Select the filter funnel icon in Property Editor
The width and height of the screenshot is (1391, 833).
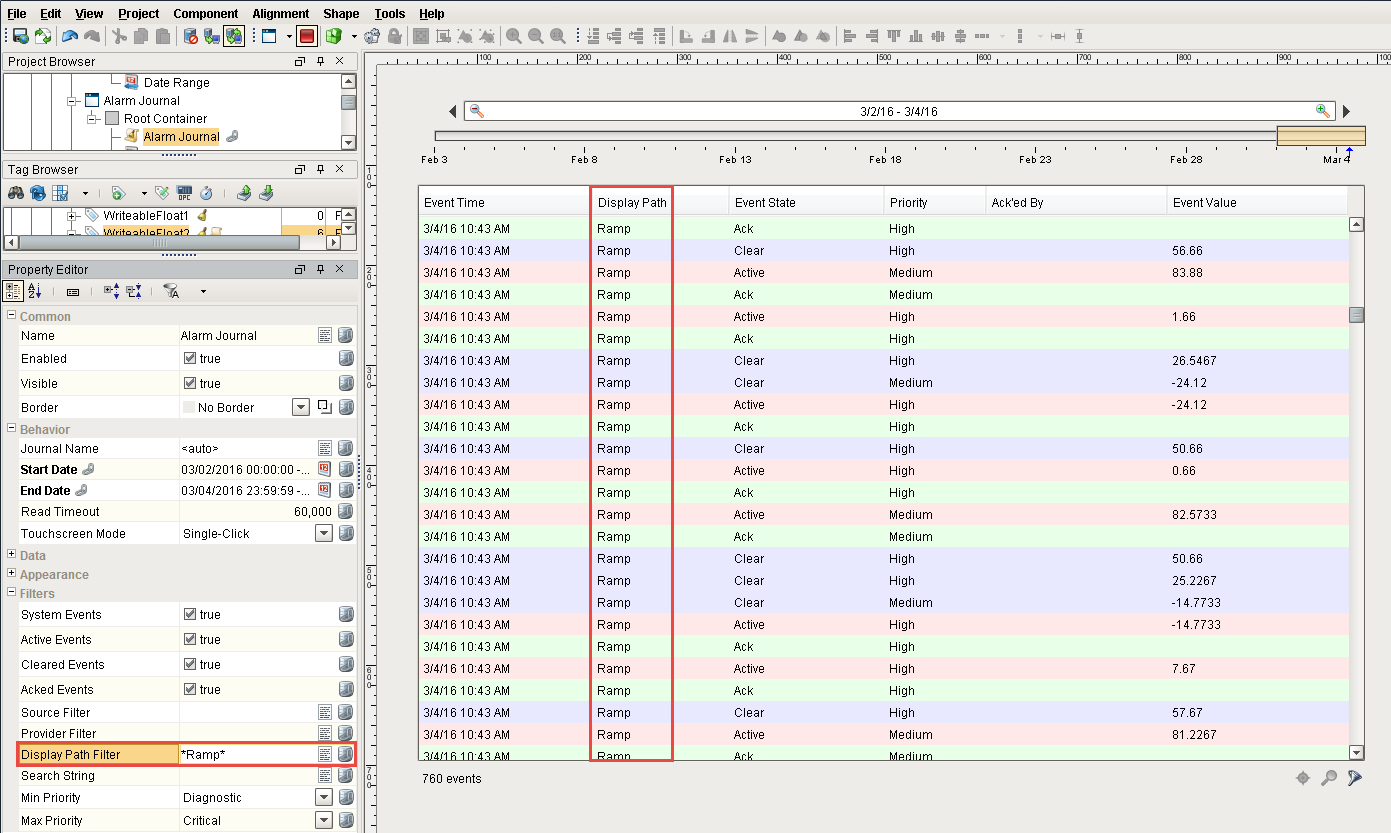(172, 290)
